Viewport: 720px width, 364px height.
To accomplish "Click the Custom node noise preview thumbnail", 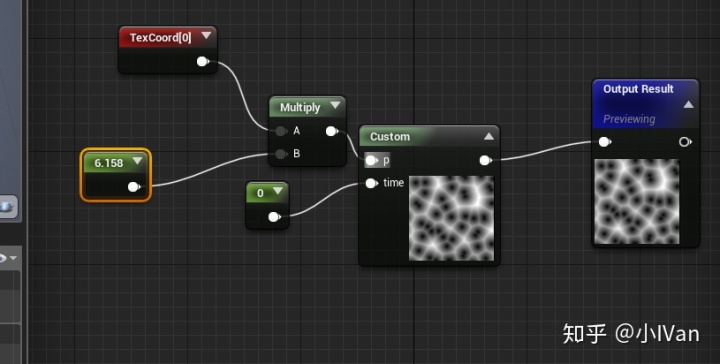I will tap(451, 218).
